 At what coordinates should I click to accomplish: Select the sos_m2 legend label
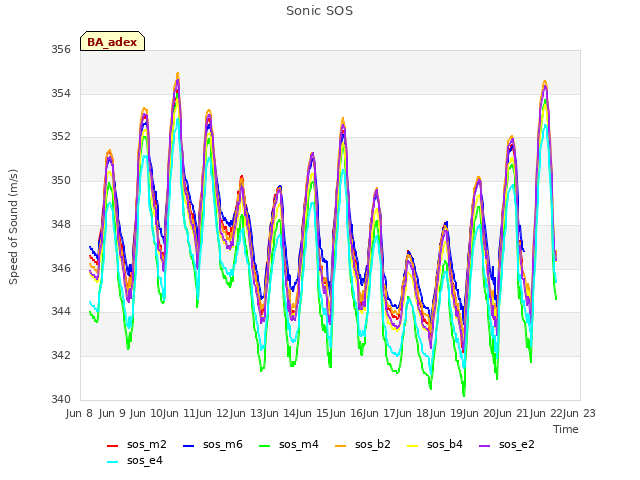147,444
